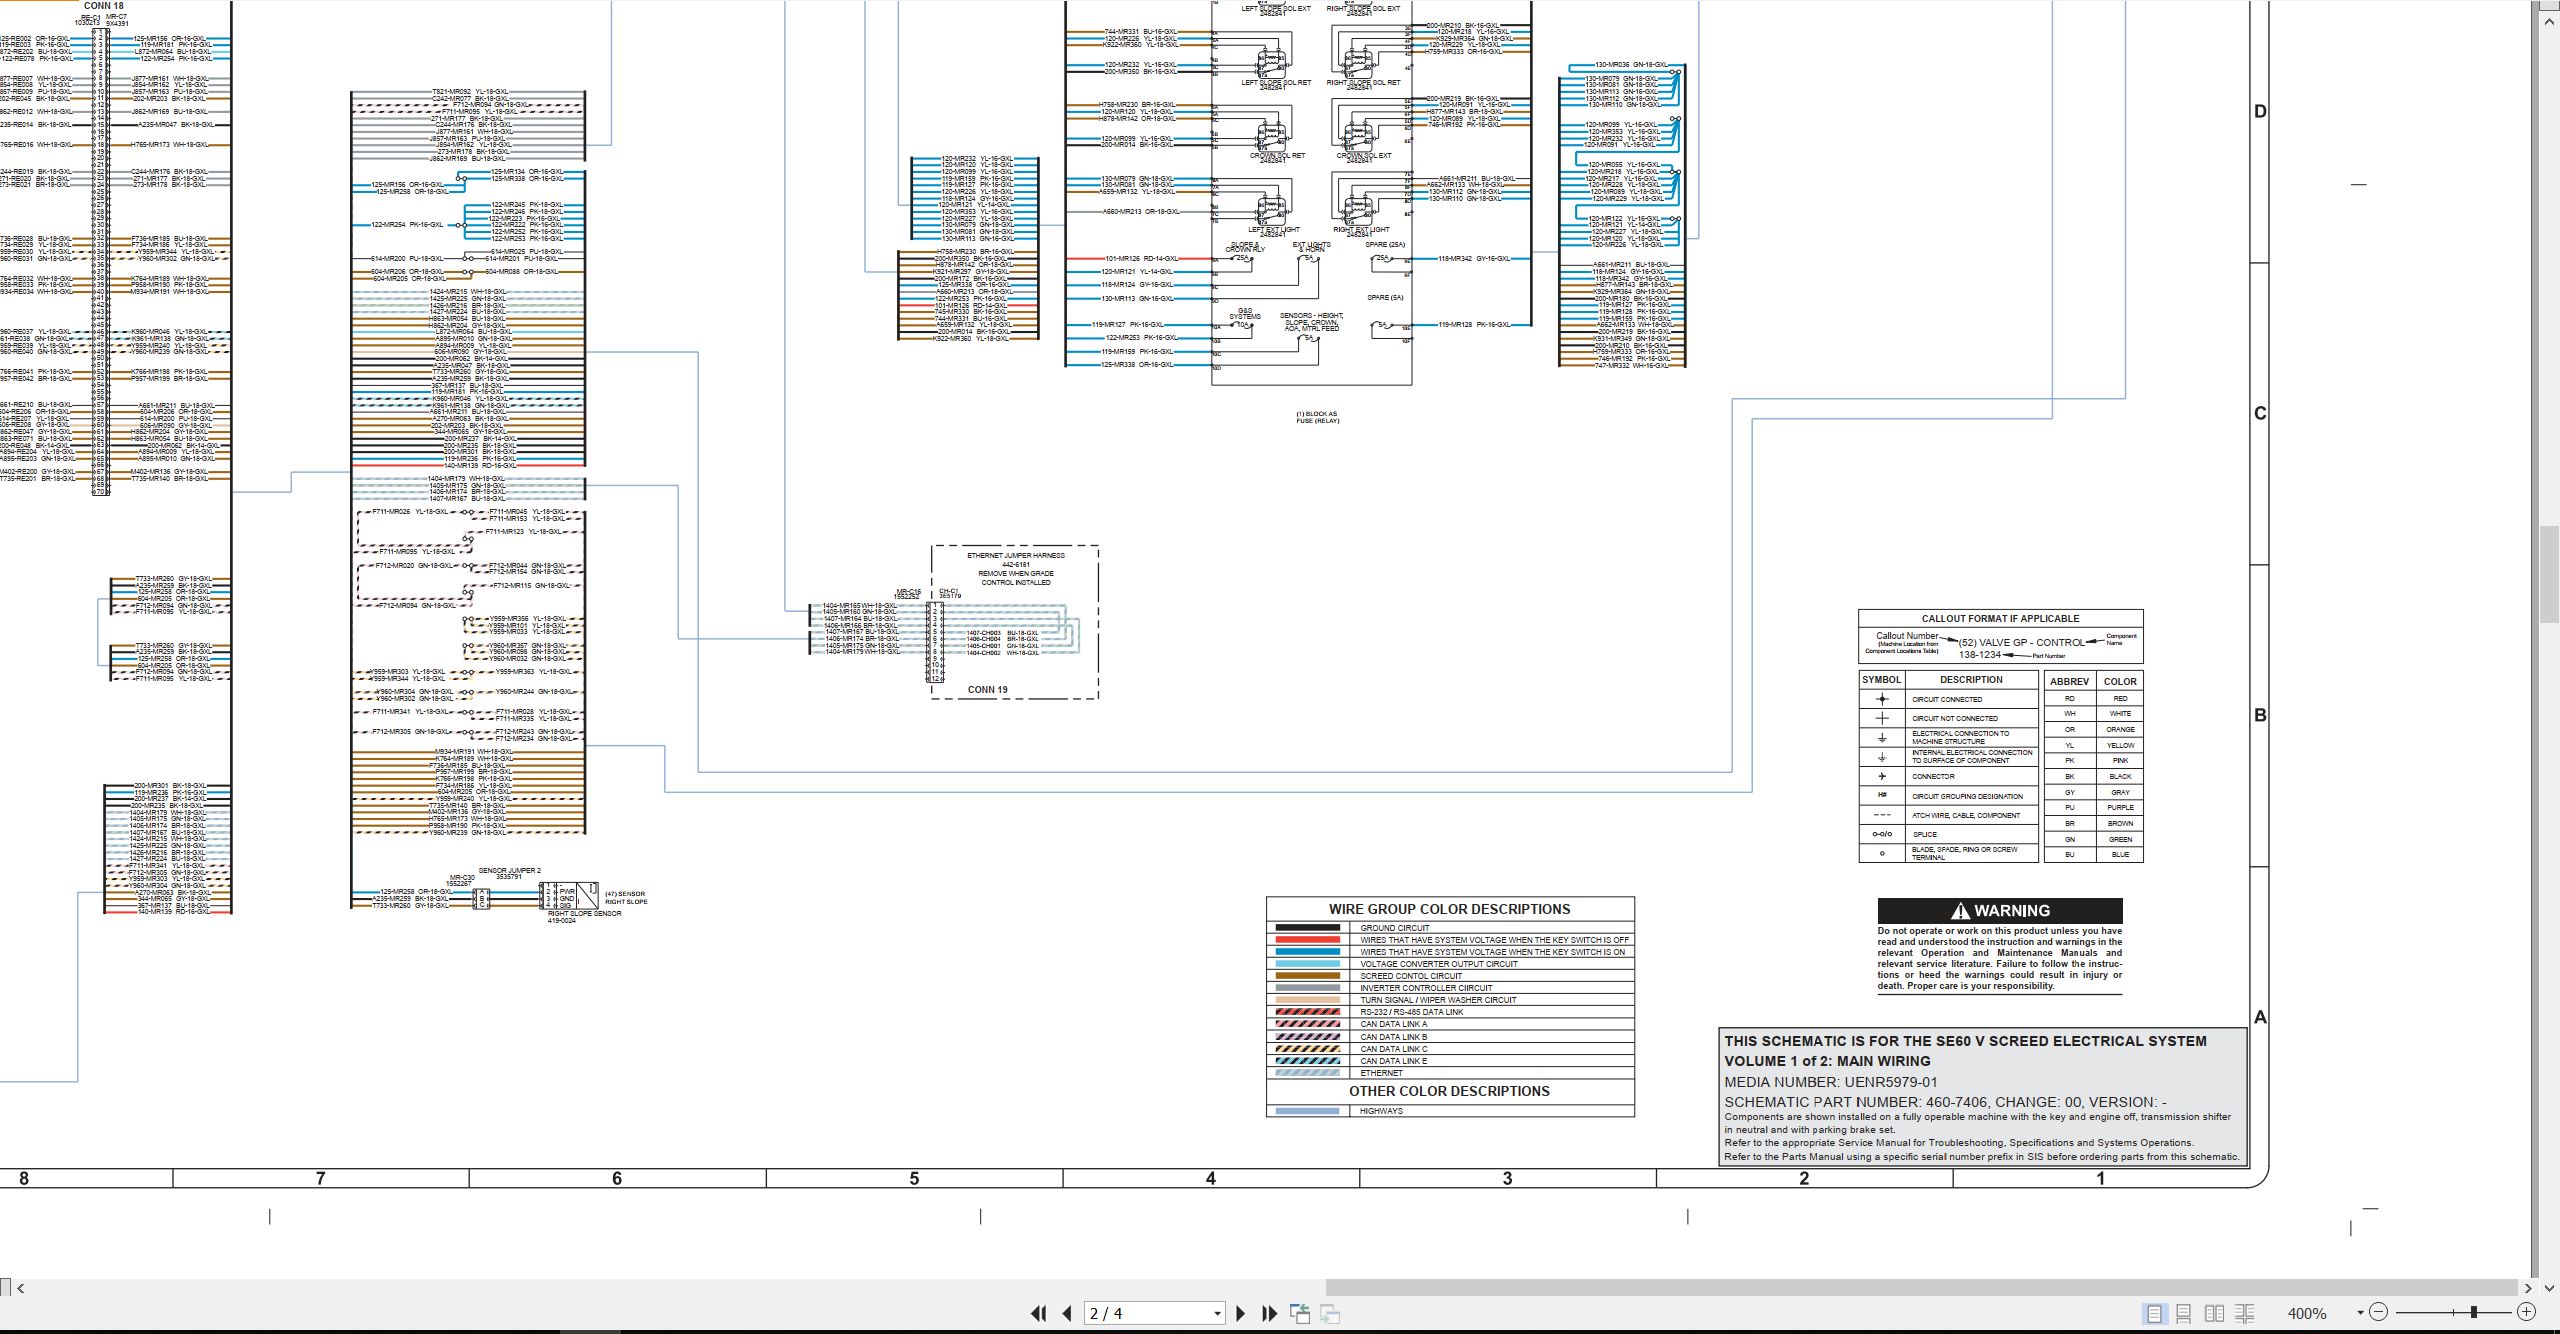Go to the next page
This screenshot has width=2560, height=1334.
point(1241,1313)
